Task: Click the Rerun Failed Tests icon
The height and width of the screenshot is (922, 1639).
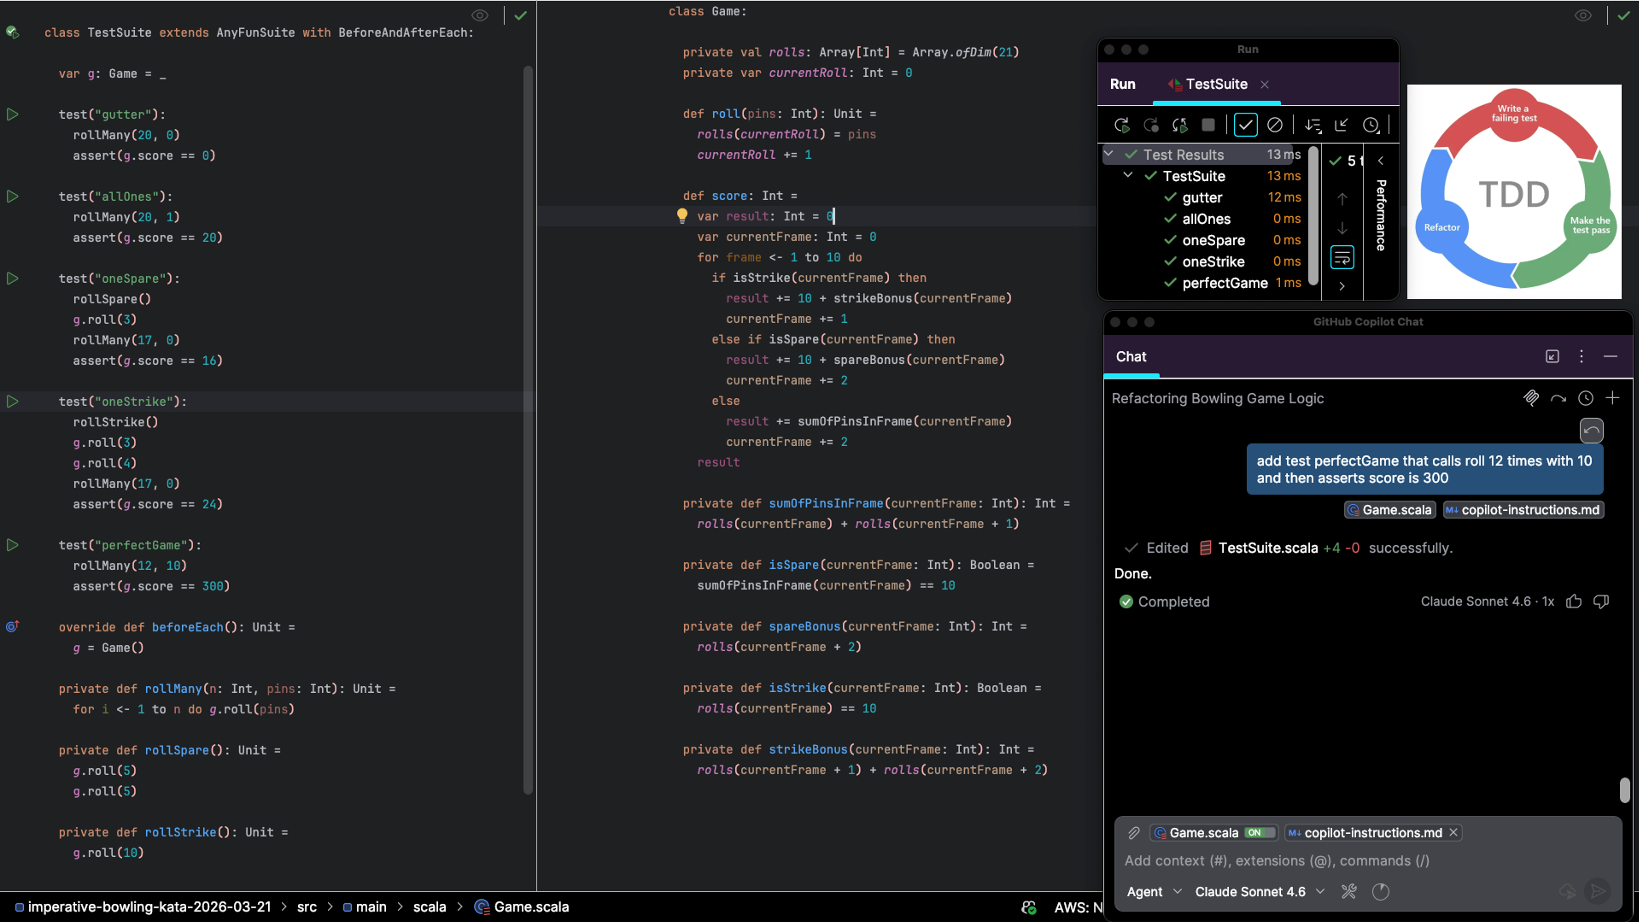Action: pyautogui.click(x=1151, y=125)
